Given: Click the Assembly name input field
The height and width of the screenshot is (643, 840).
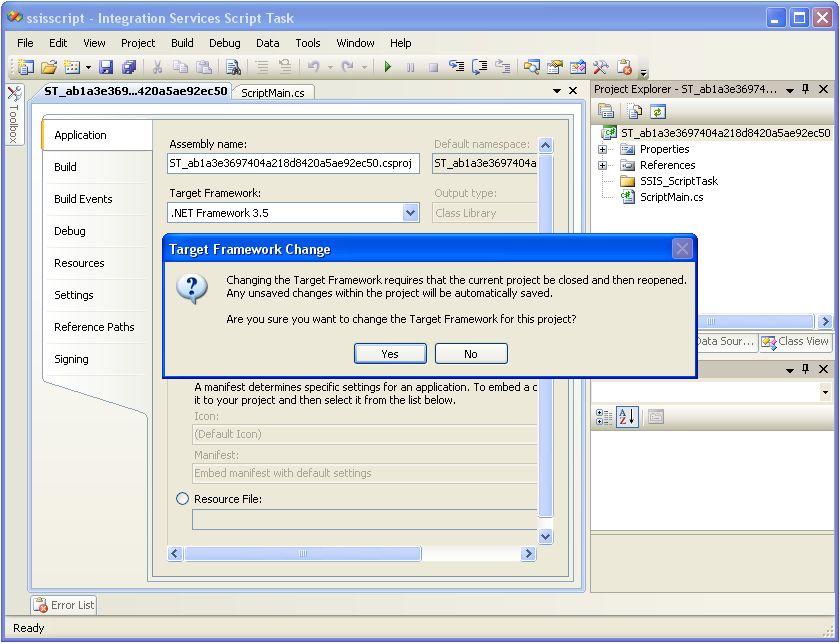Looking at the screenshot, I should [x=294, y=163].
